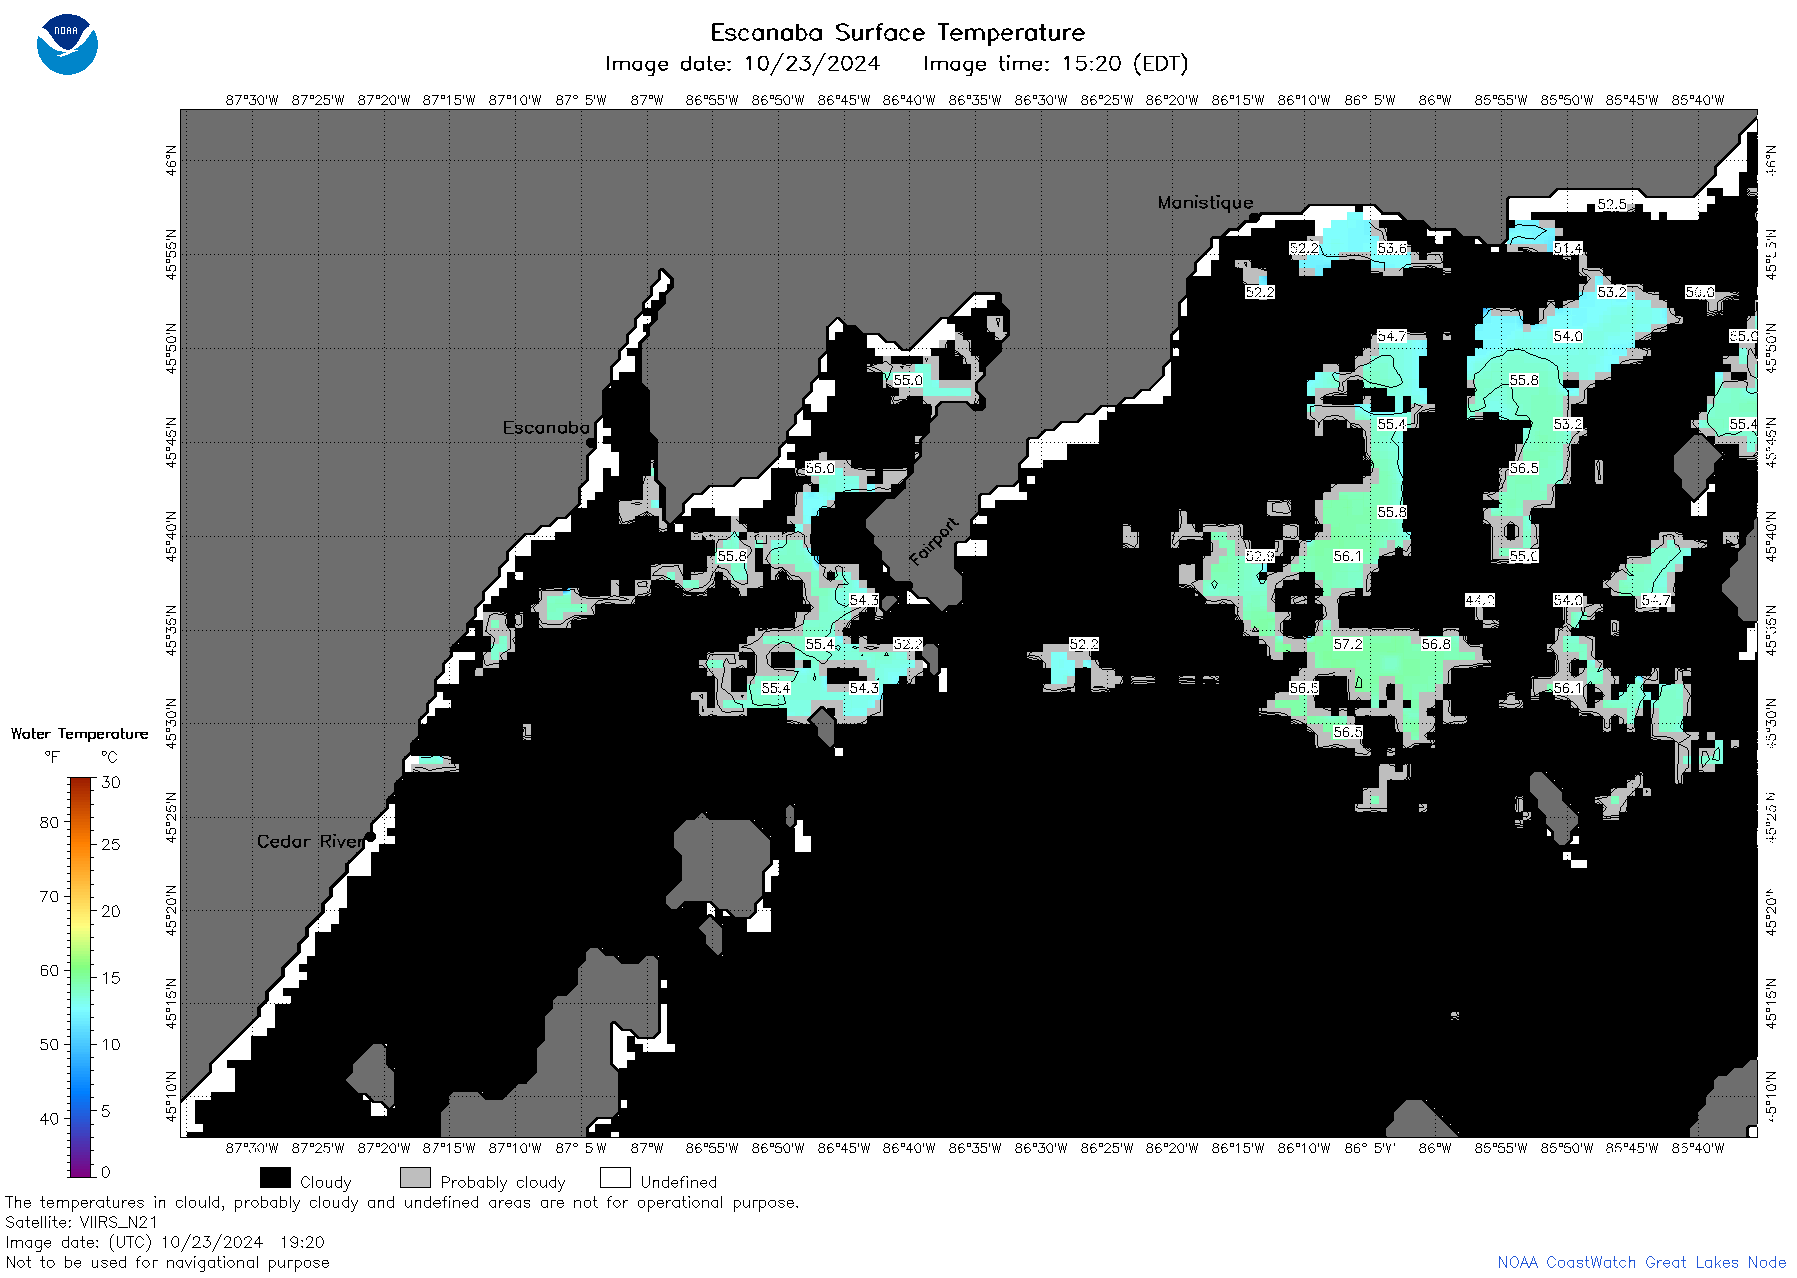Click the Probably cloudy legend label text
Image resolution: width=1797 pixels, height=1278 pixels.
click(x=502, y=1182)
